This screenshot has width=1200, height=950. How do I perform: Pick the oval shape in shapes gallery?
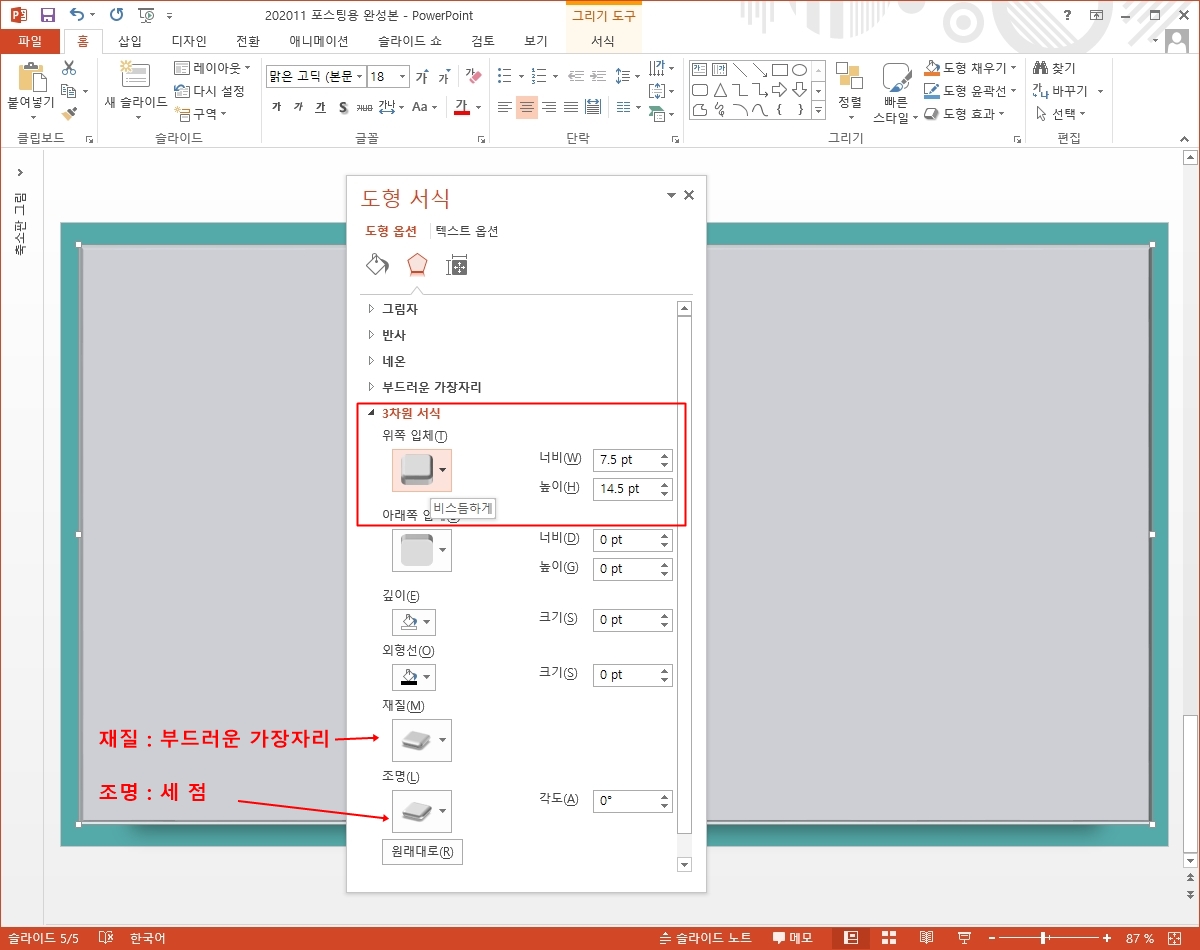(799, 70)
